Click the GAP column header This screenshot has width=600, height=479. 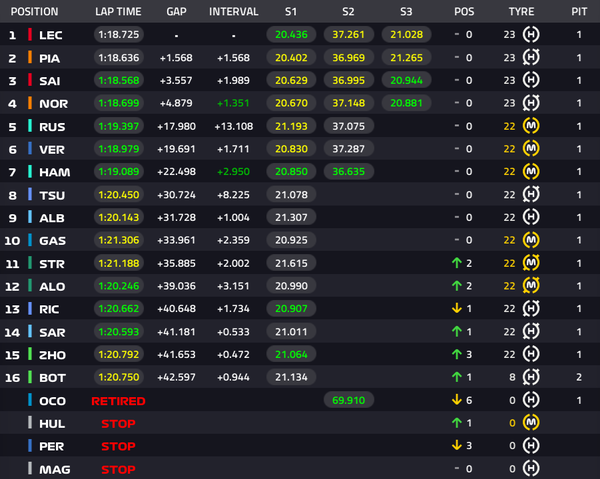coord(176,11)
